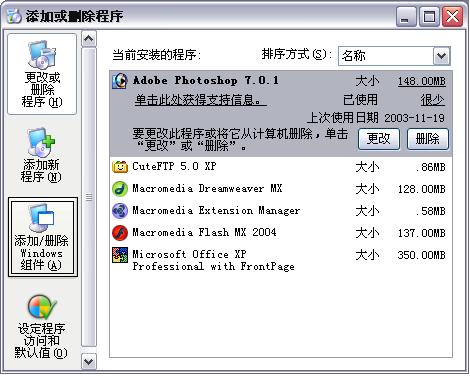Click the 350.00MB size value
The height and width of the screenshot is (376, 470).
pos(422,255)
